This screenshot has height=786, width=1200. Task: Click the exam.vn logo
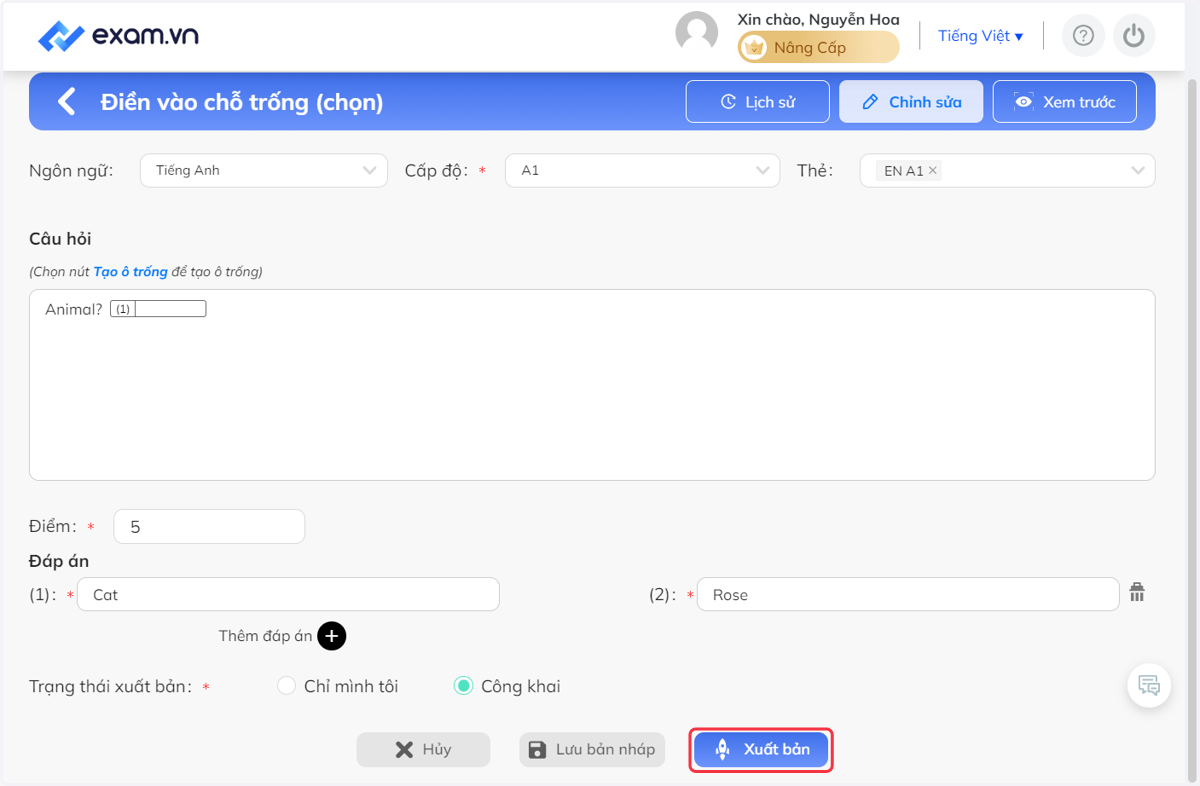point(118,36)
